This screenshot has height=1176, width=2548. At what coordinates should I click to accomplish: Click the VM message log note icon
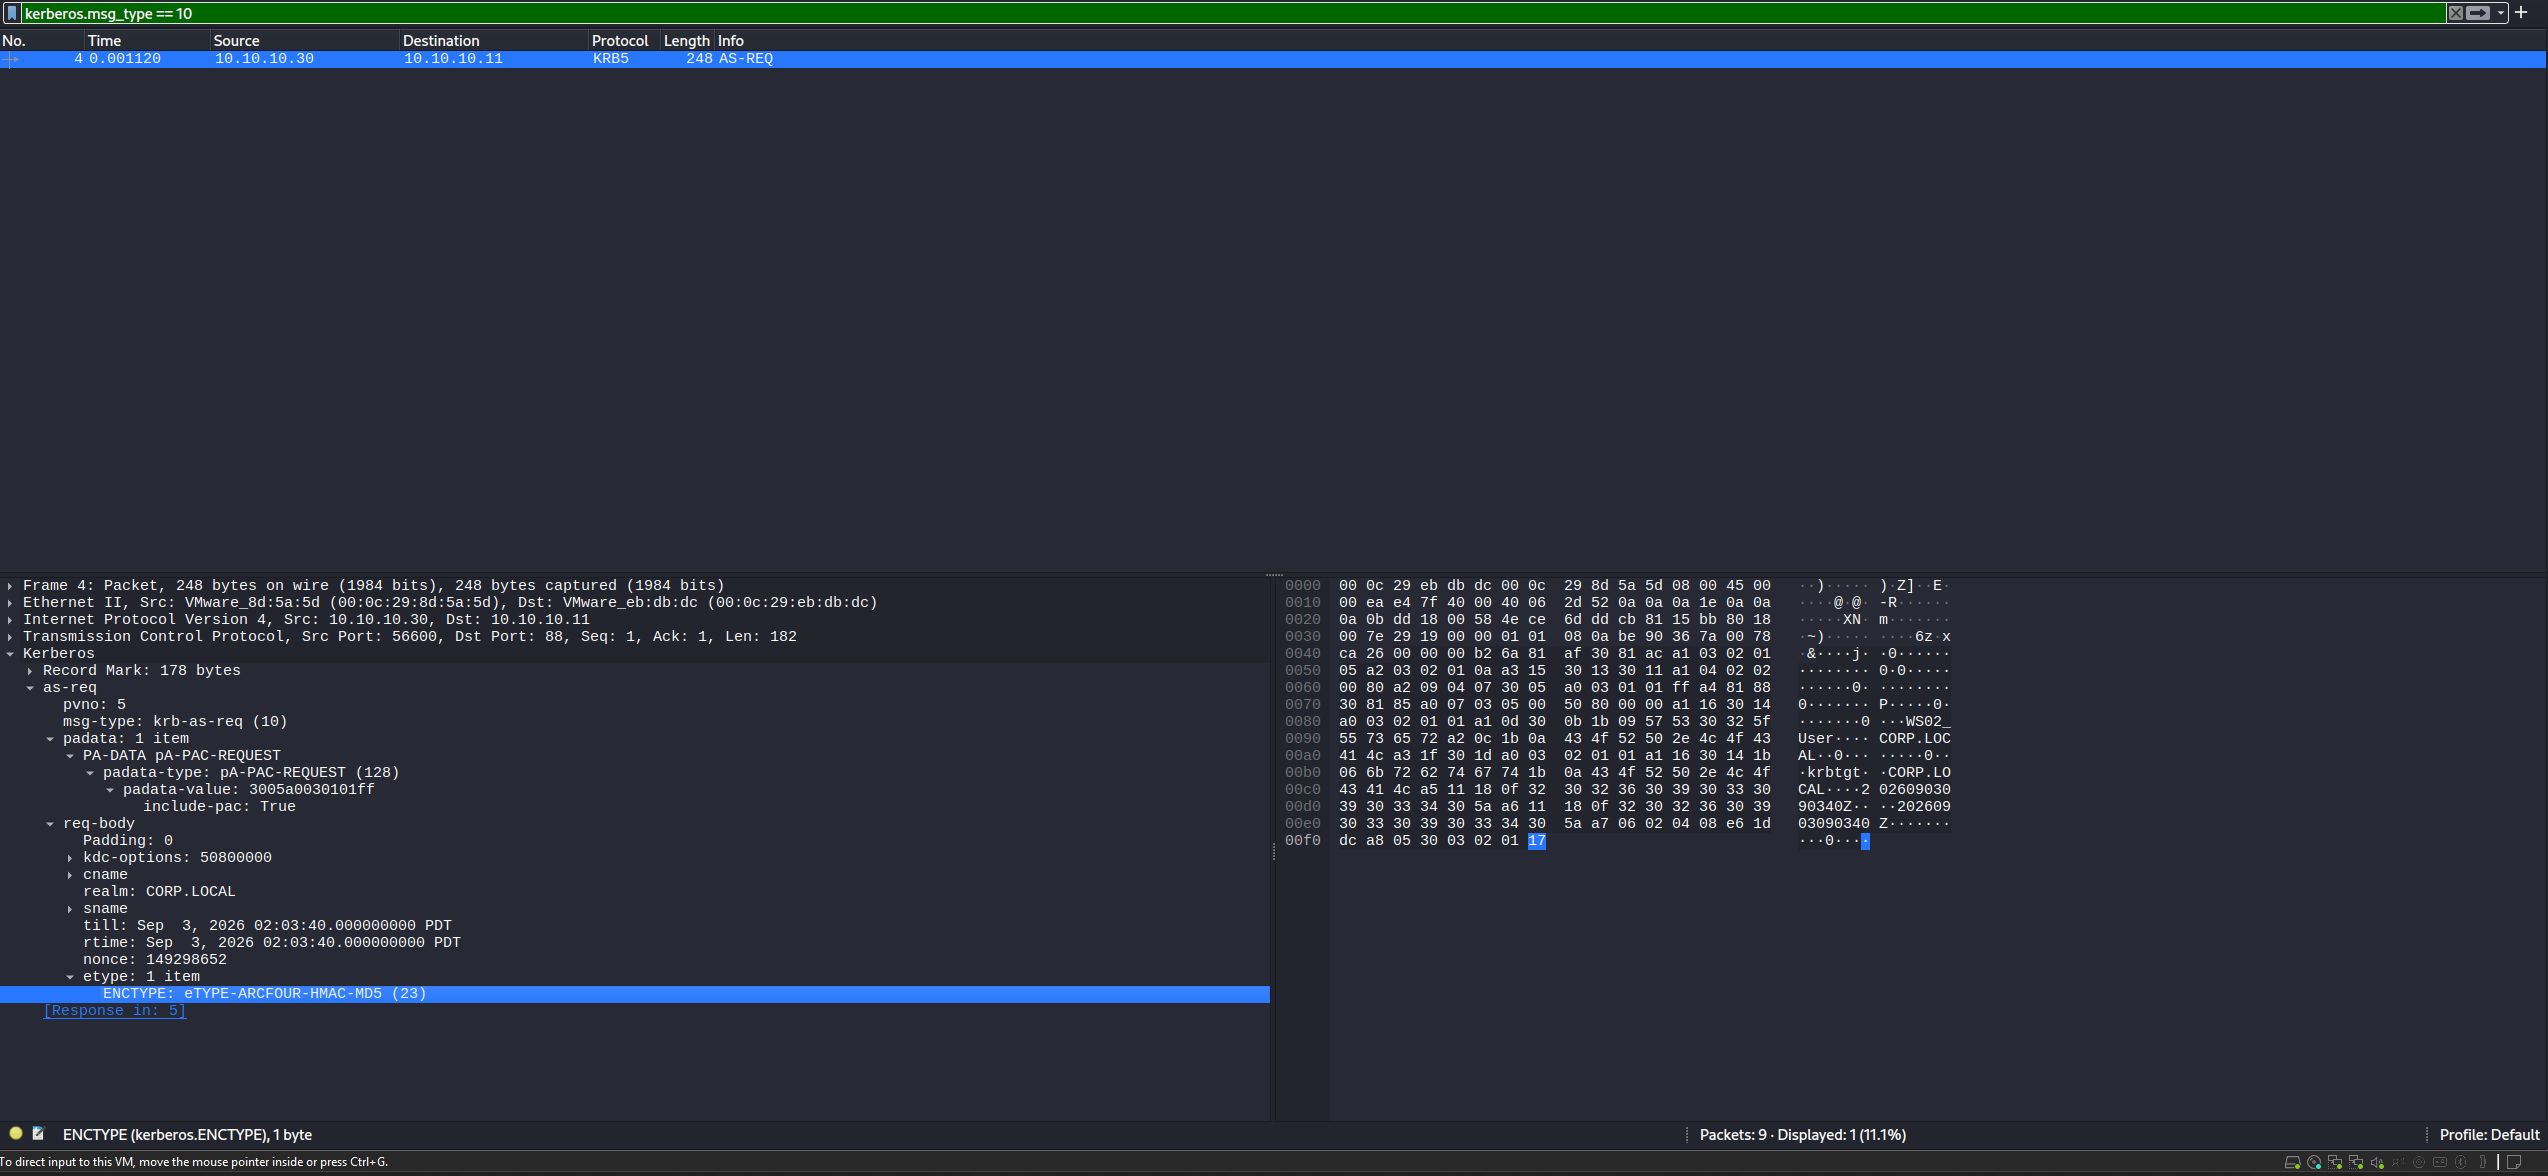tap(2513, 1162)
